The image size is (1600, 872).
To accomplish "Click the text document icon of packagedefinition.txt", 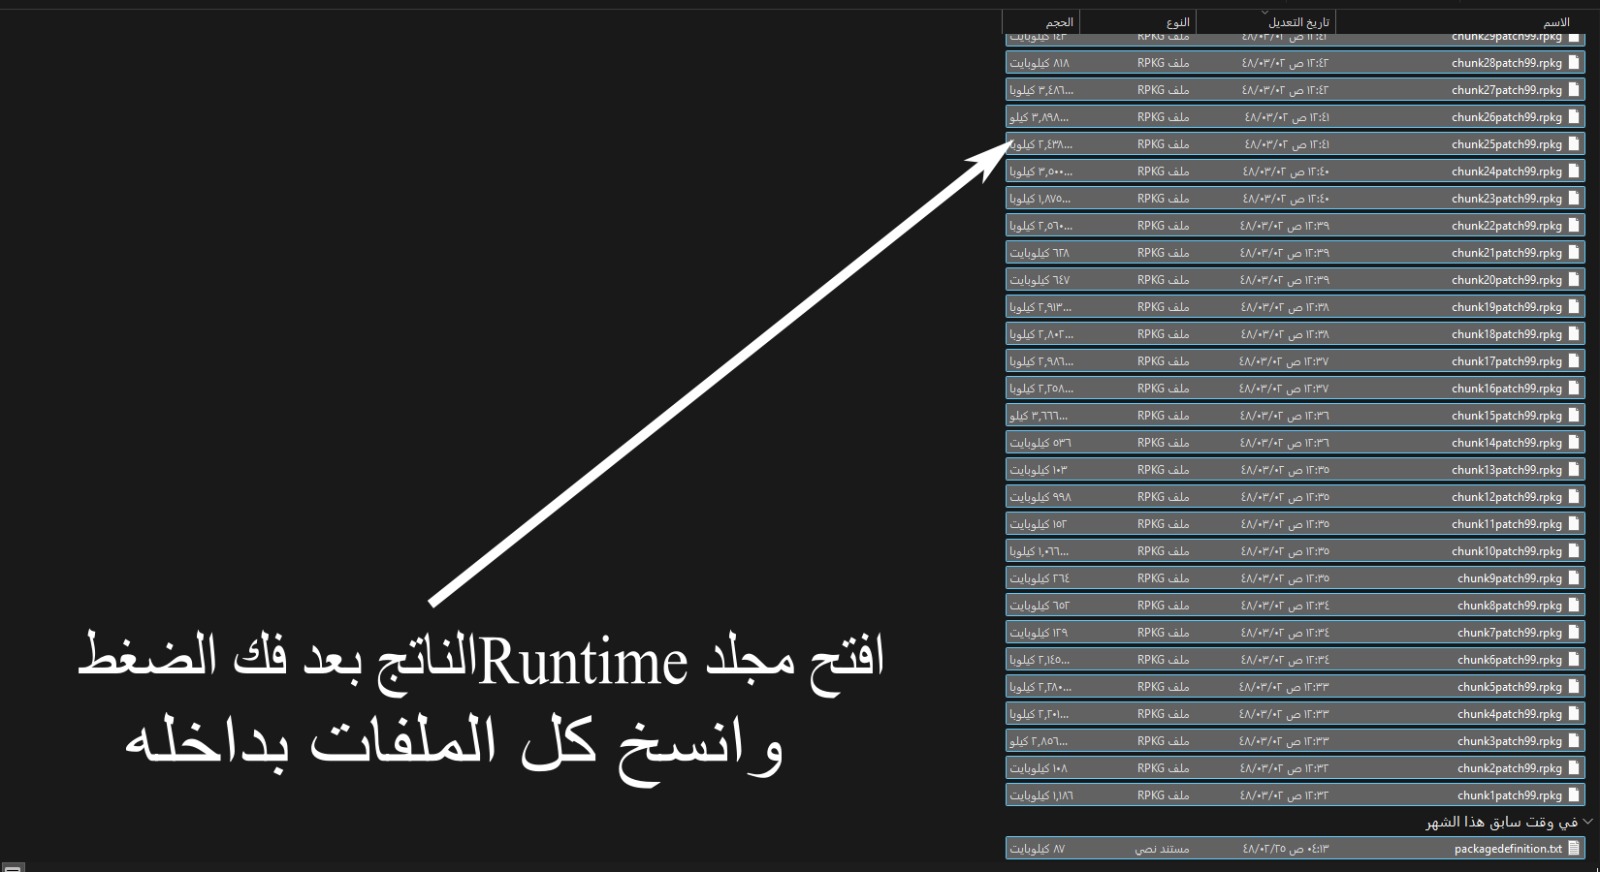I will pos(1575,848).
